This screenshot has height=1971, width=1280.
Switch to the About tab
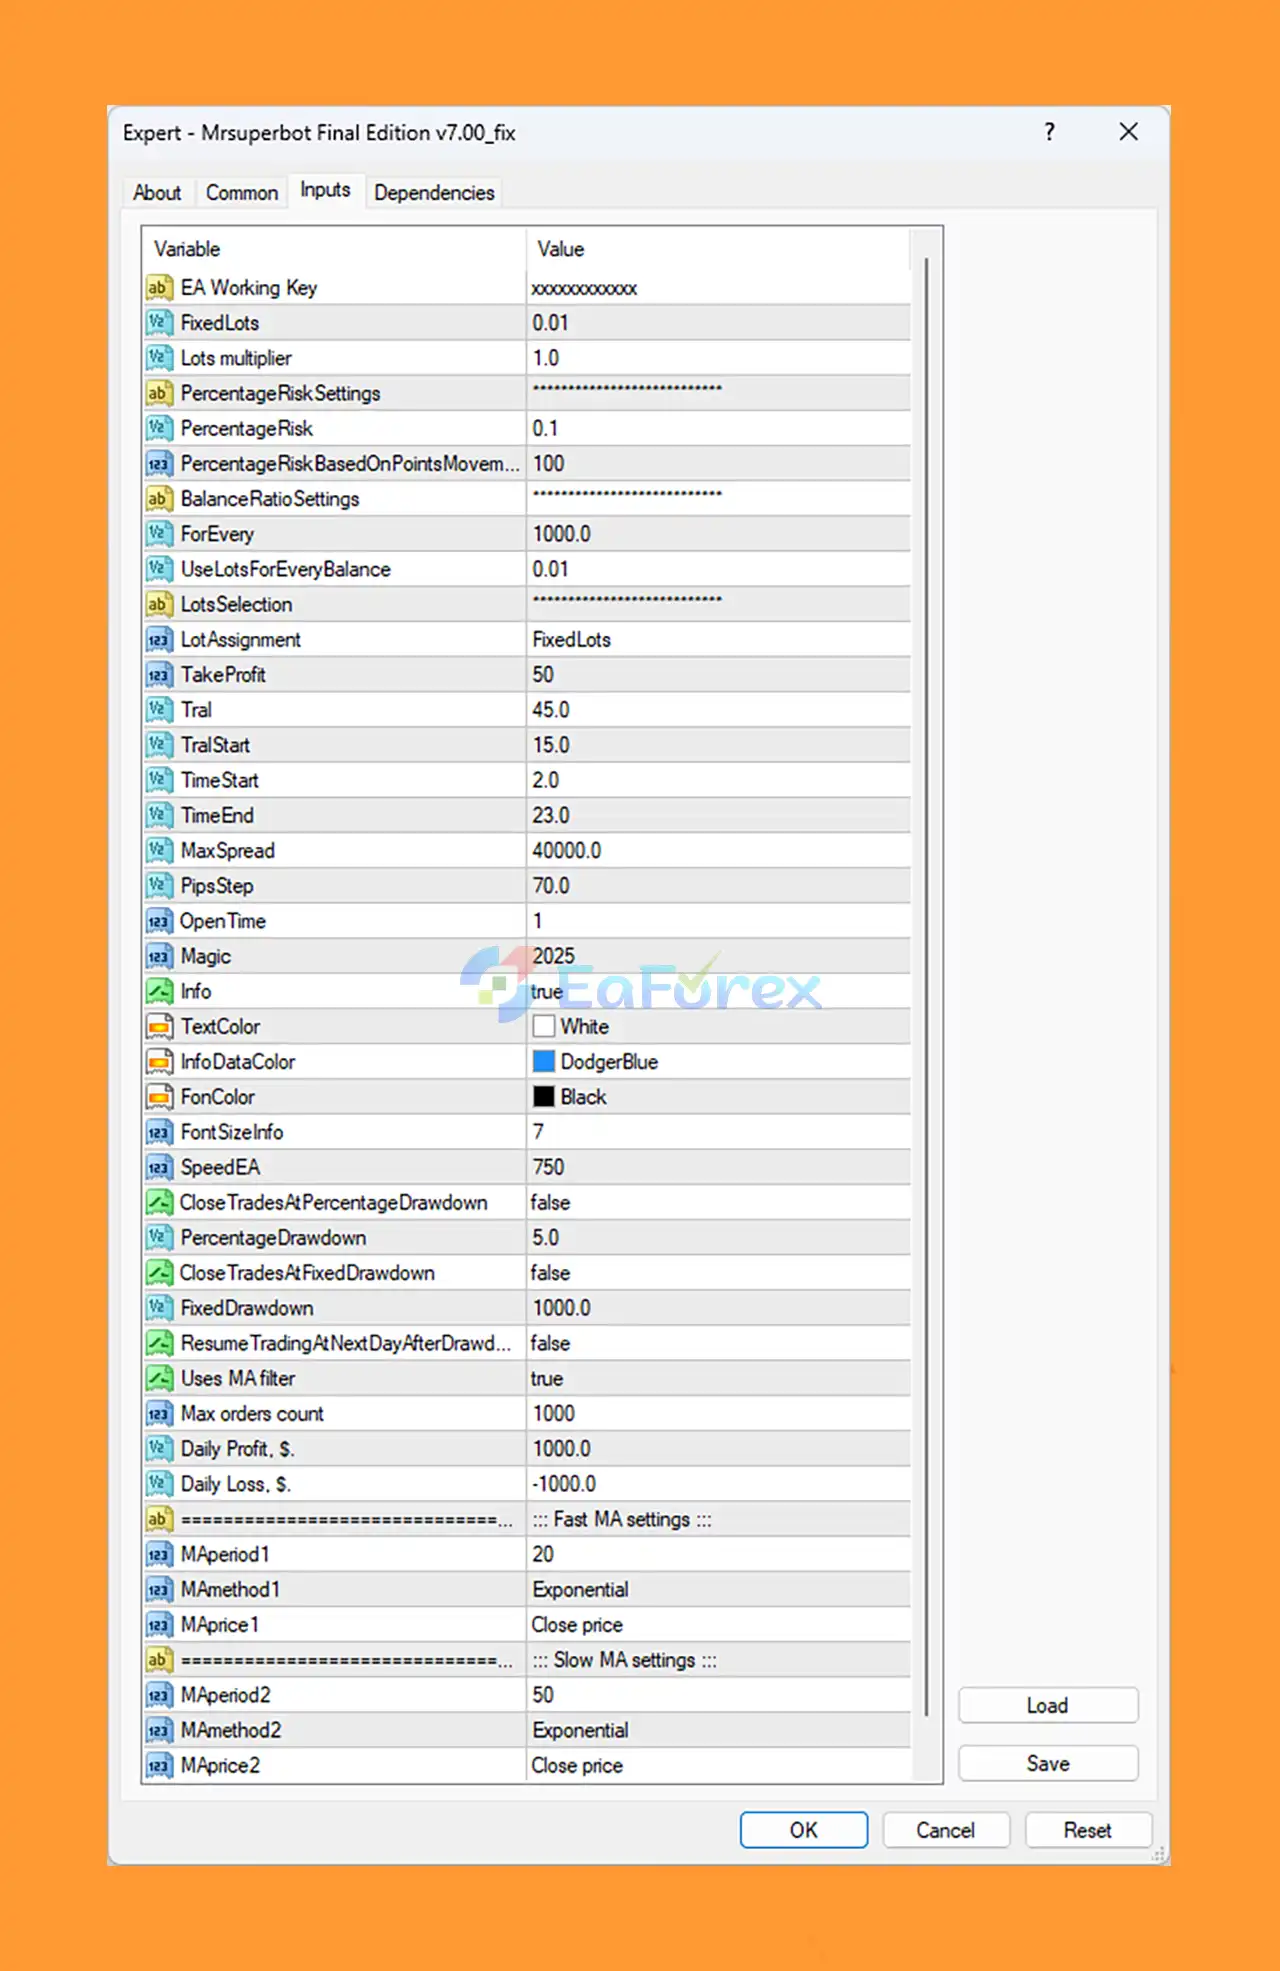157,193
